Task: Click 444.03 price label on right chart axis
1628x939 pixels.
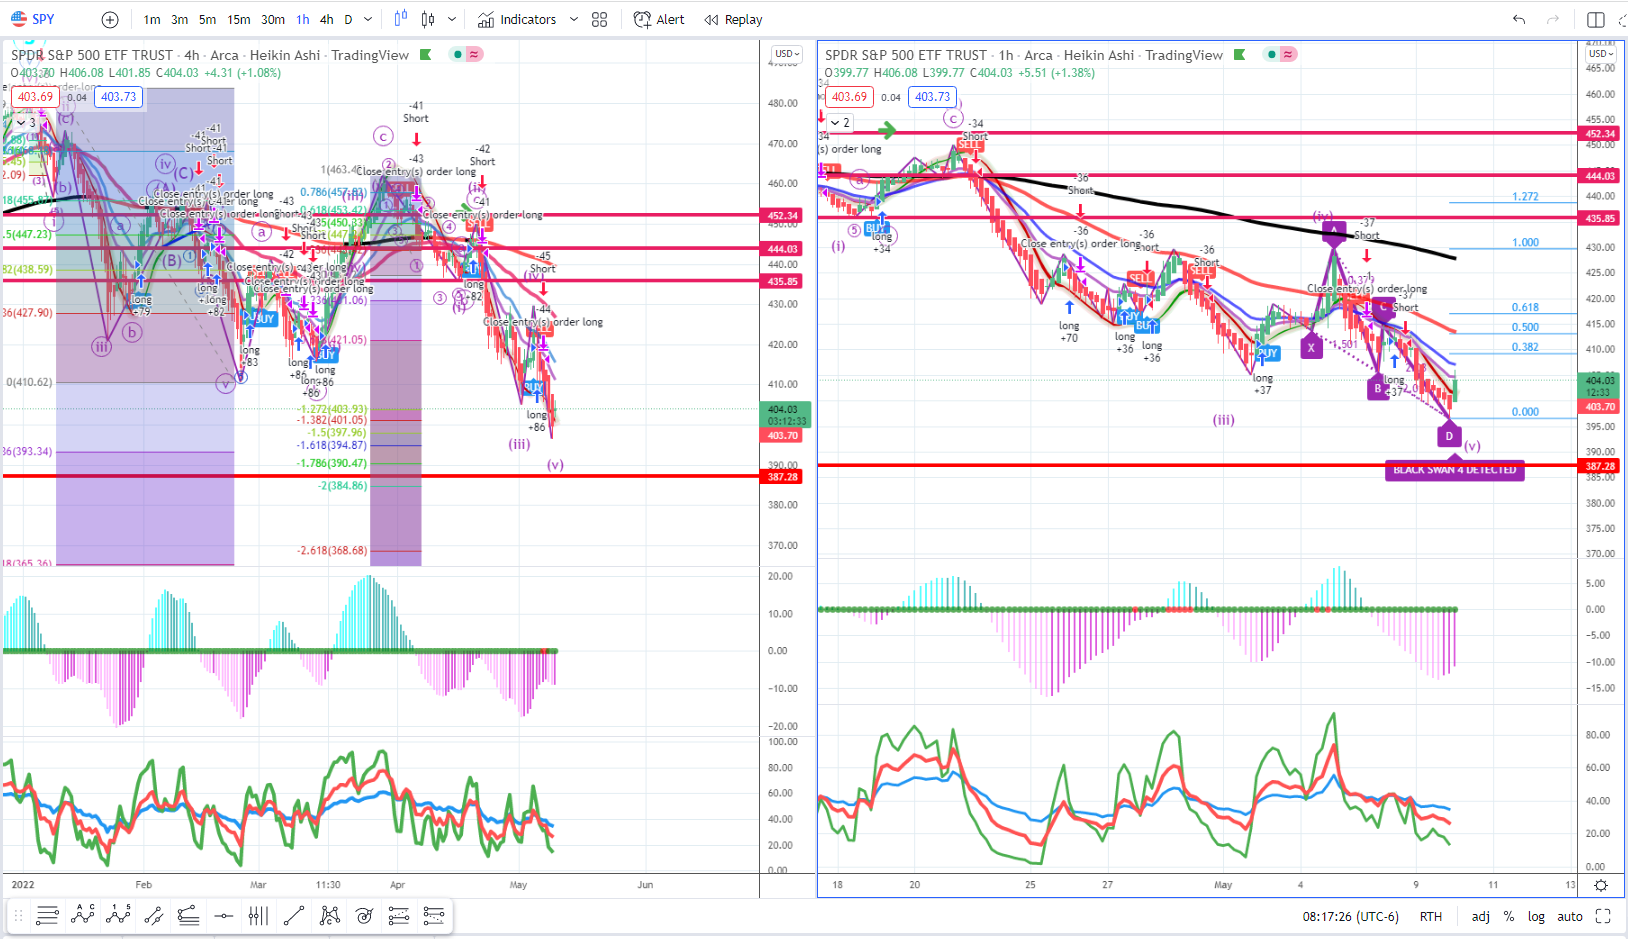Action: click(x=1600, y=175)
